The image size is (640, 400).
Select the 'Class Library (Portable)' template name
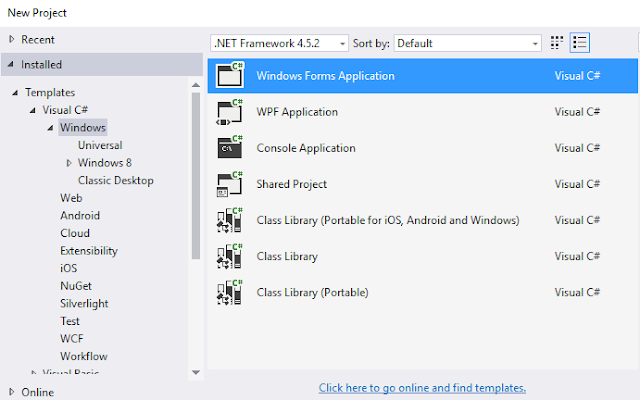point(313,292)
